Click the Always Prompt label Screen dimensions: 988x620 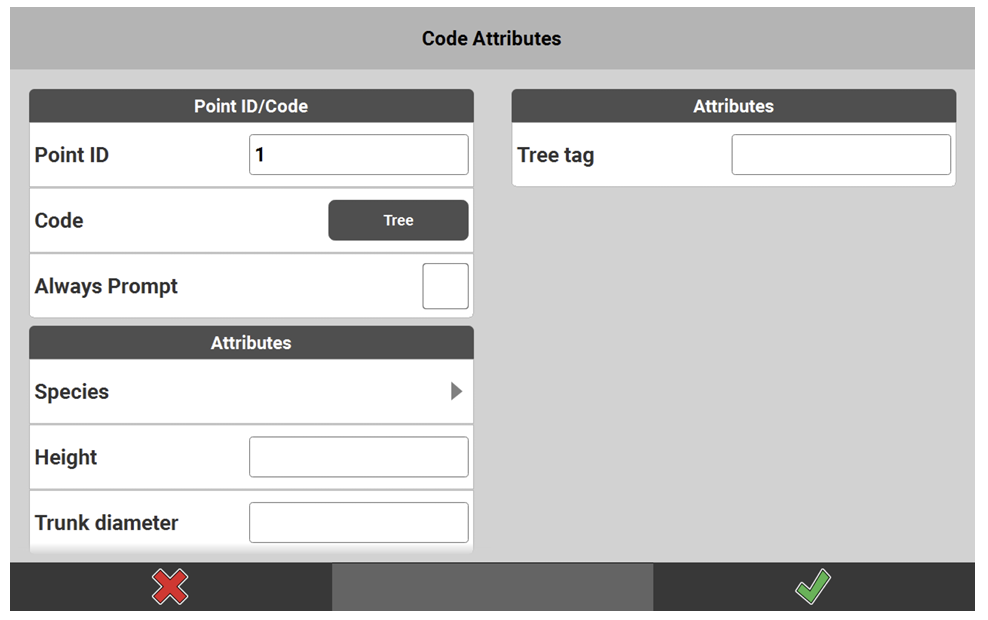106,286
